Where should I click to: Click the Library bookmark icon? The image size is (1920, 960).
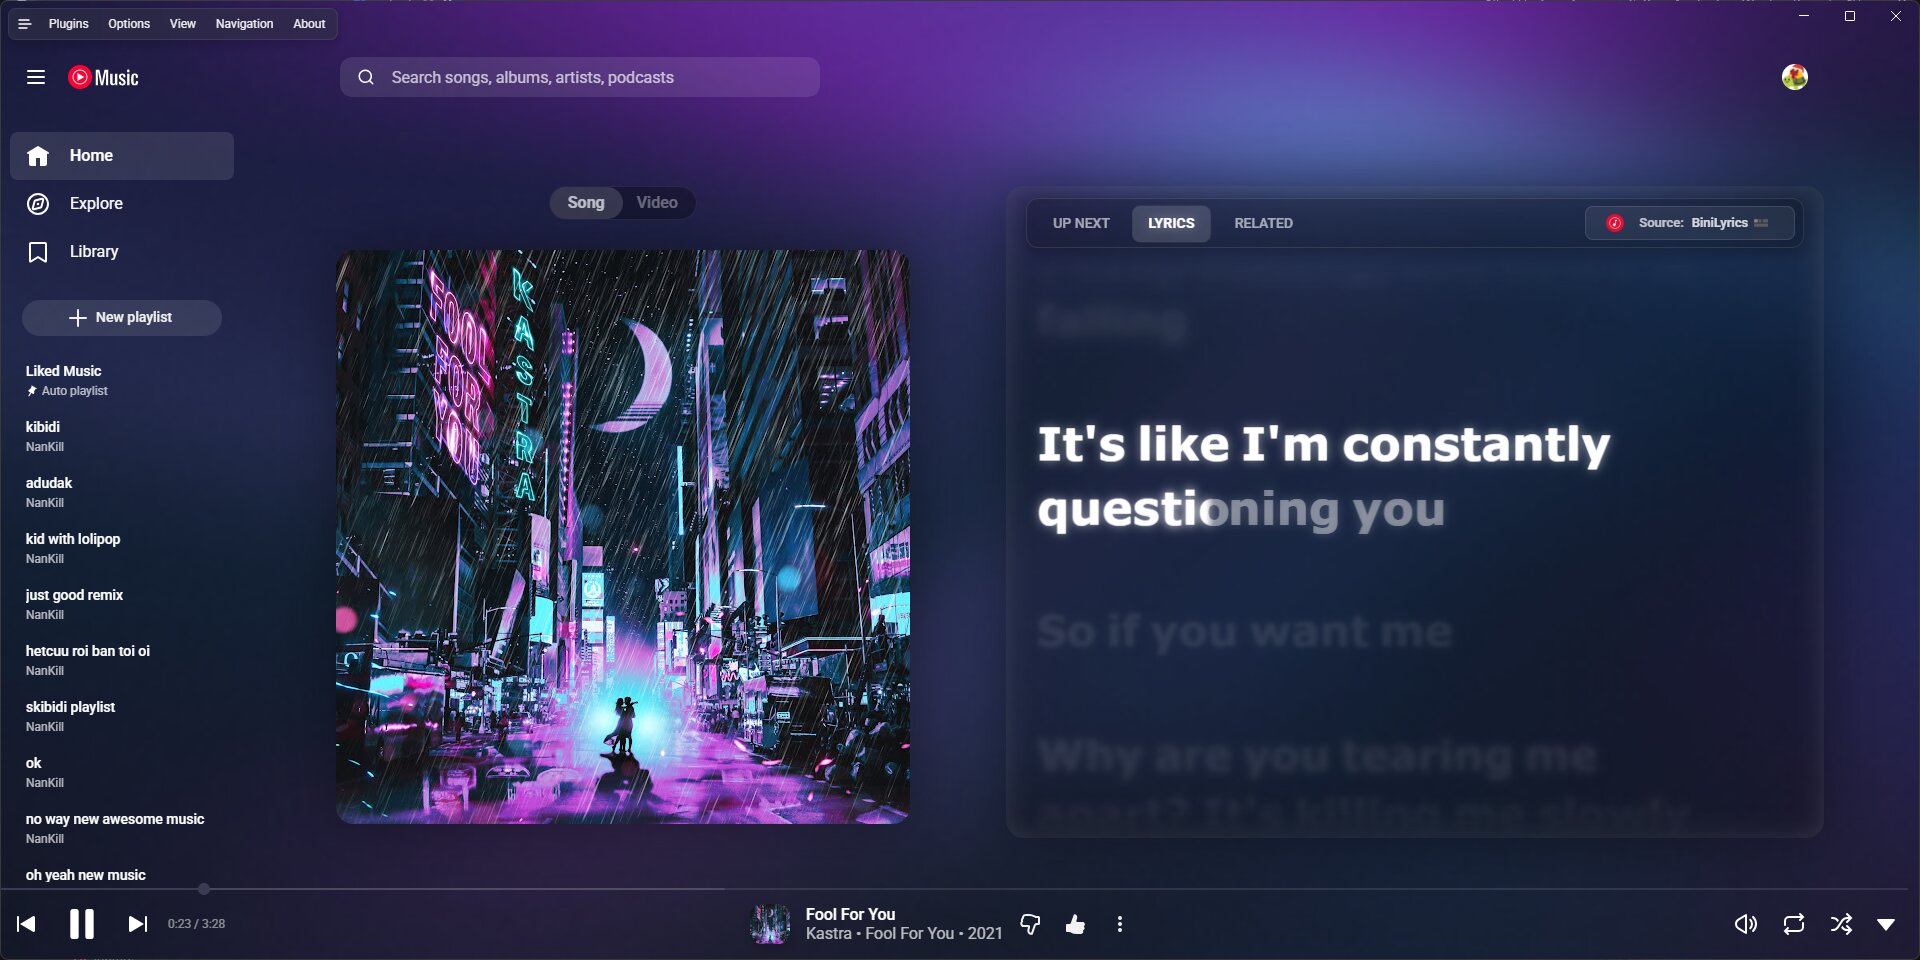(38, 252)
